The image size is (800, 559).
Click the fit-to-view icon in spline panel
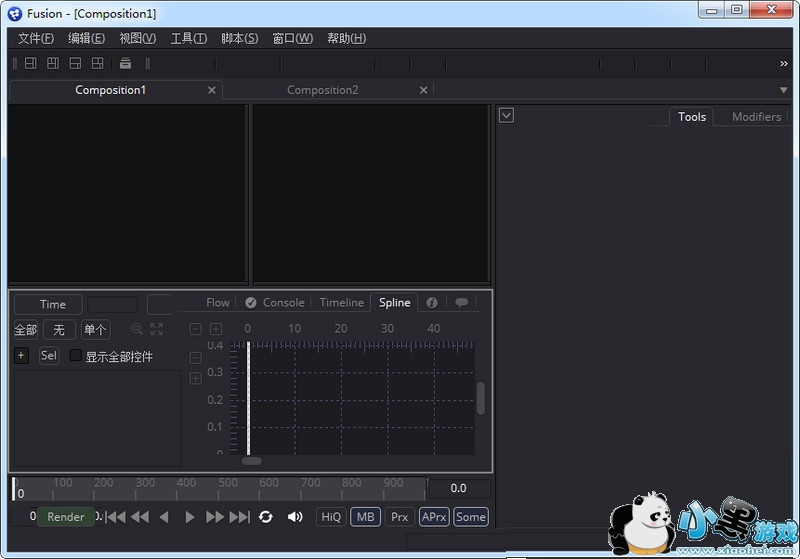(157, 329)
